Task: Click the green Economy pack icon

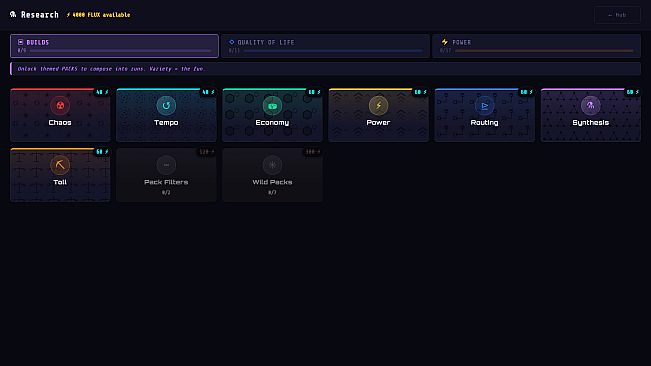Action: (x=272, y=105)
